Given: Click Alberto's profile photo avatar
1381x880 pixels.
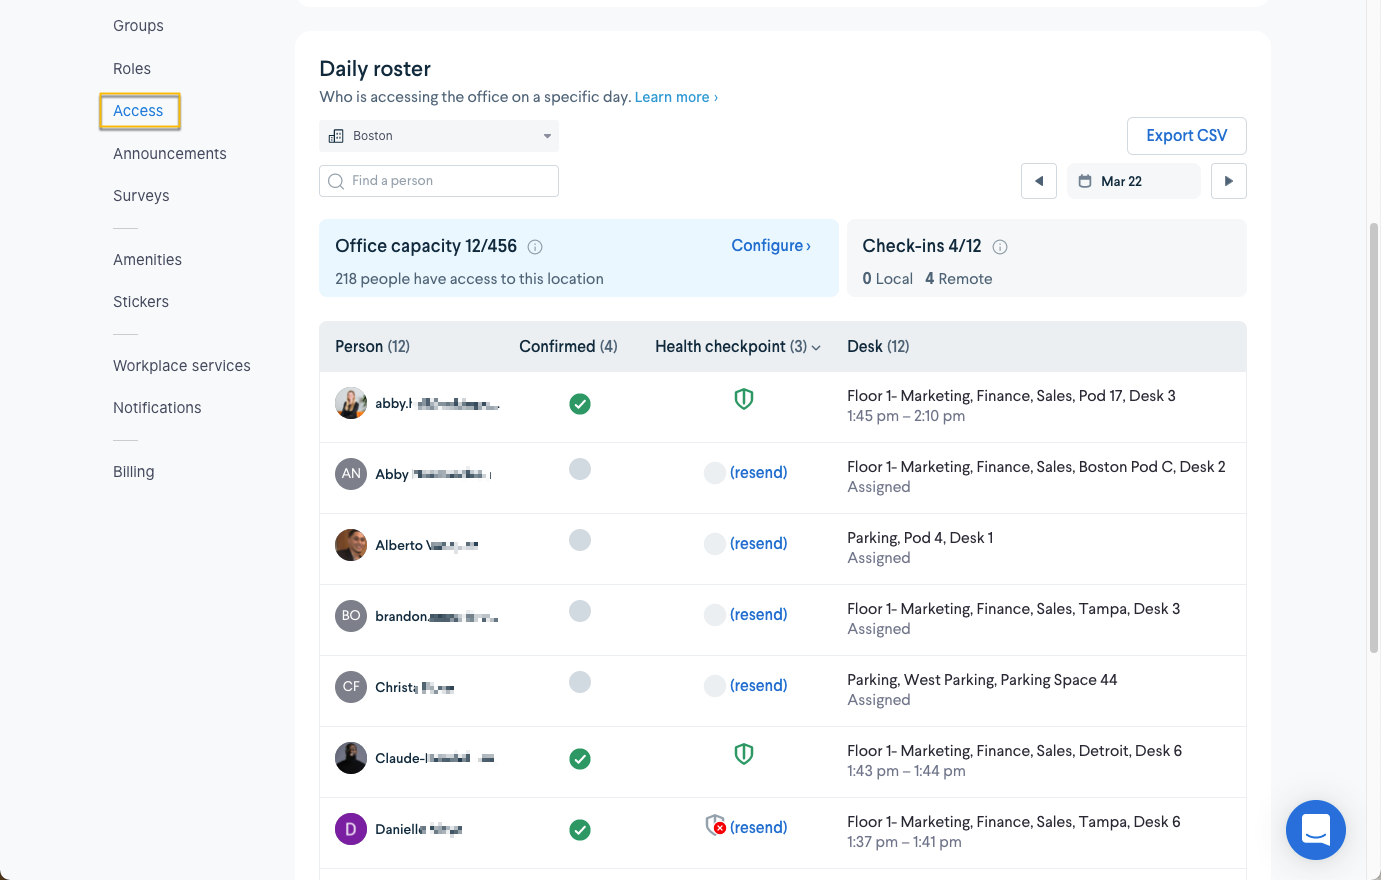Looking at the screenshot, I should [x=351, y=545].
